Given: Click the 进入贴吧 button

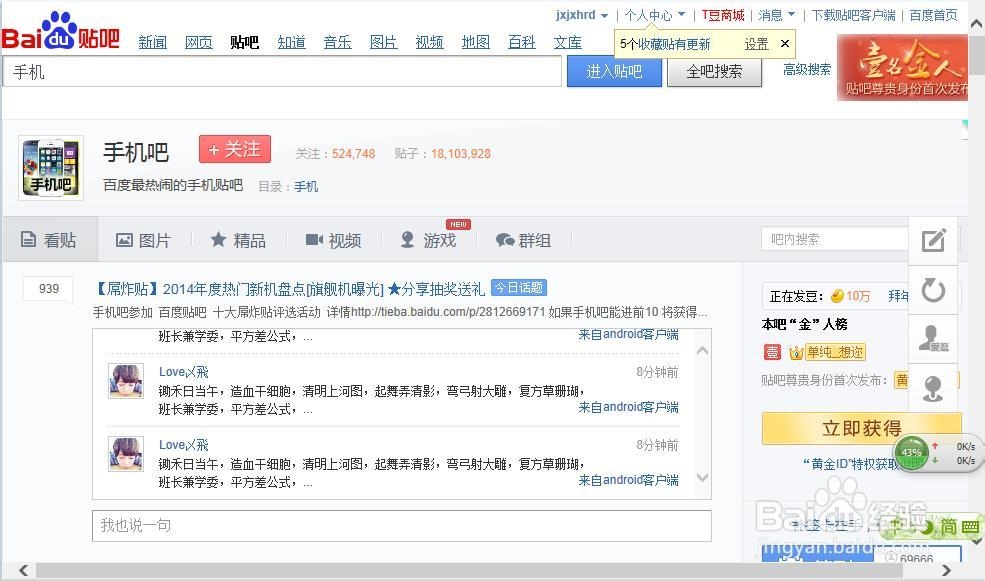Looking at the screenshot, I should tap(614, 71).
